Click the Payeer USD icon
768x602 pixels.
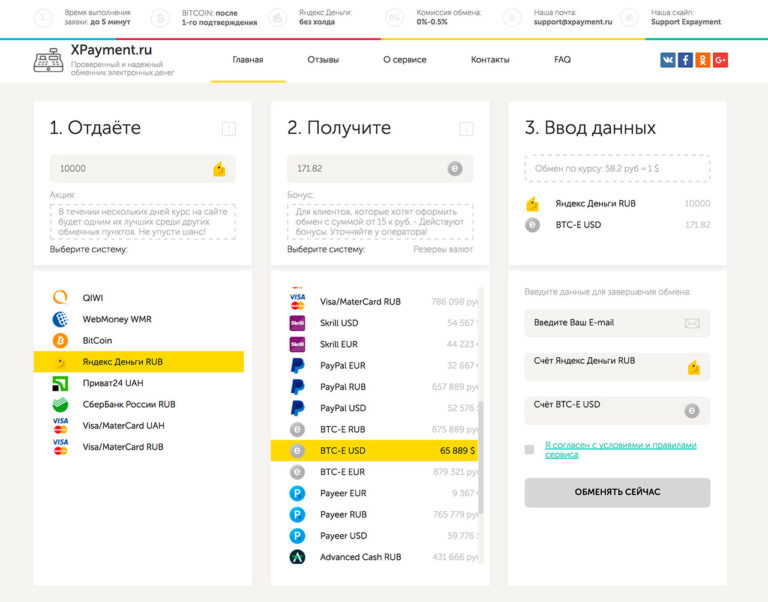[x=297, y=536]
